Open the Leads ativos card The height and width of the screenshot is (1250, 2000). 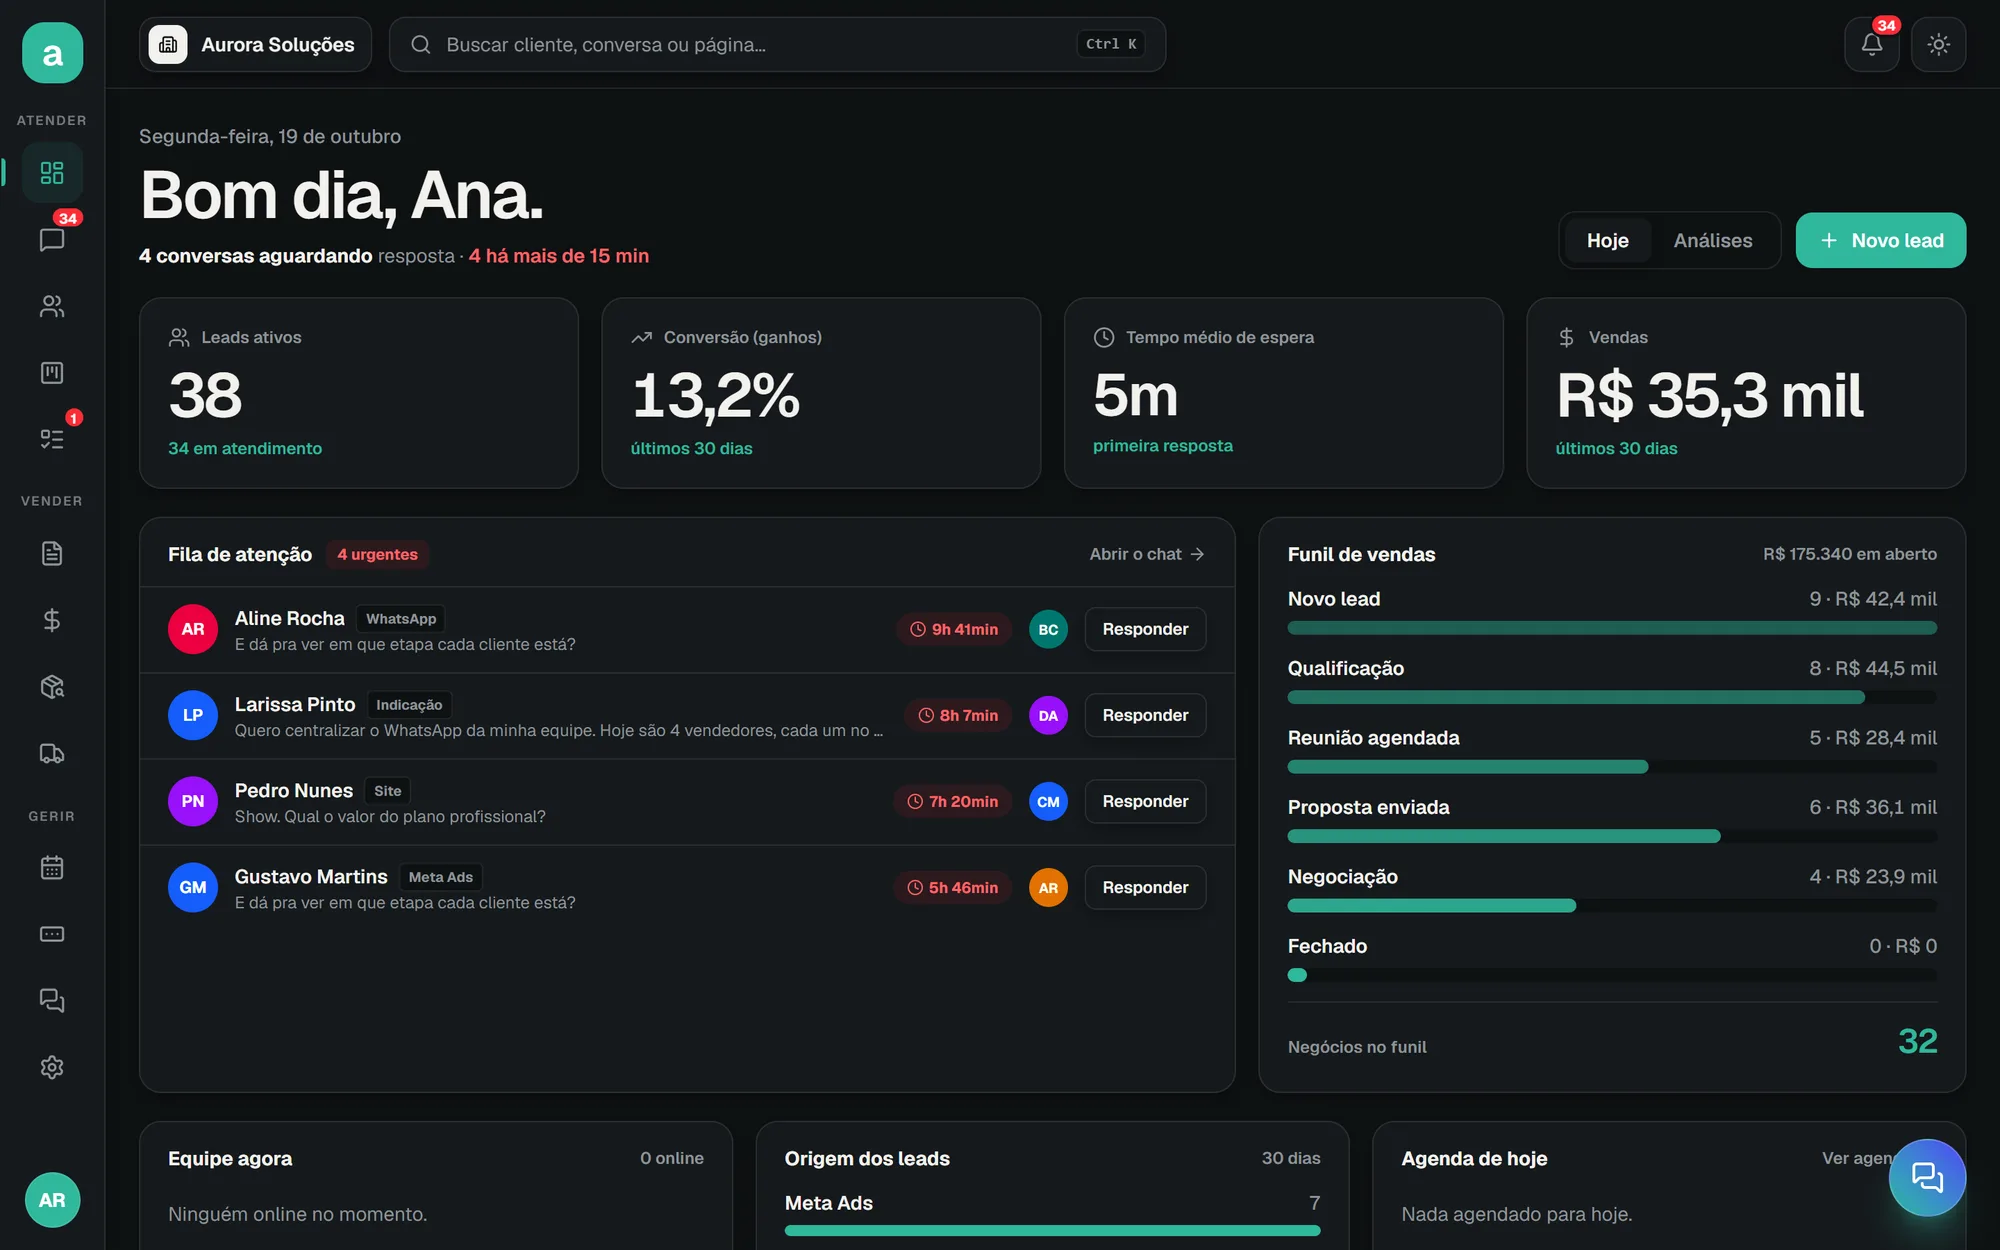[x=359, y=393]
